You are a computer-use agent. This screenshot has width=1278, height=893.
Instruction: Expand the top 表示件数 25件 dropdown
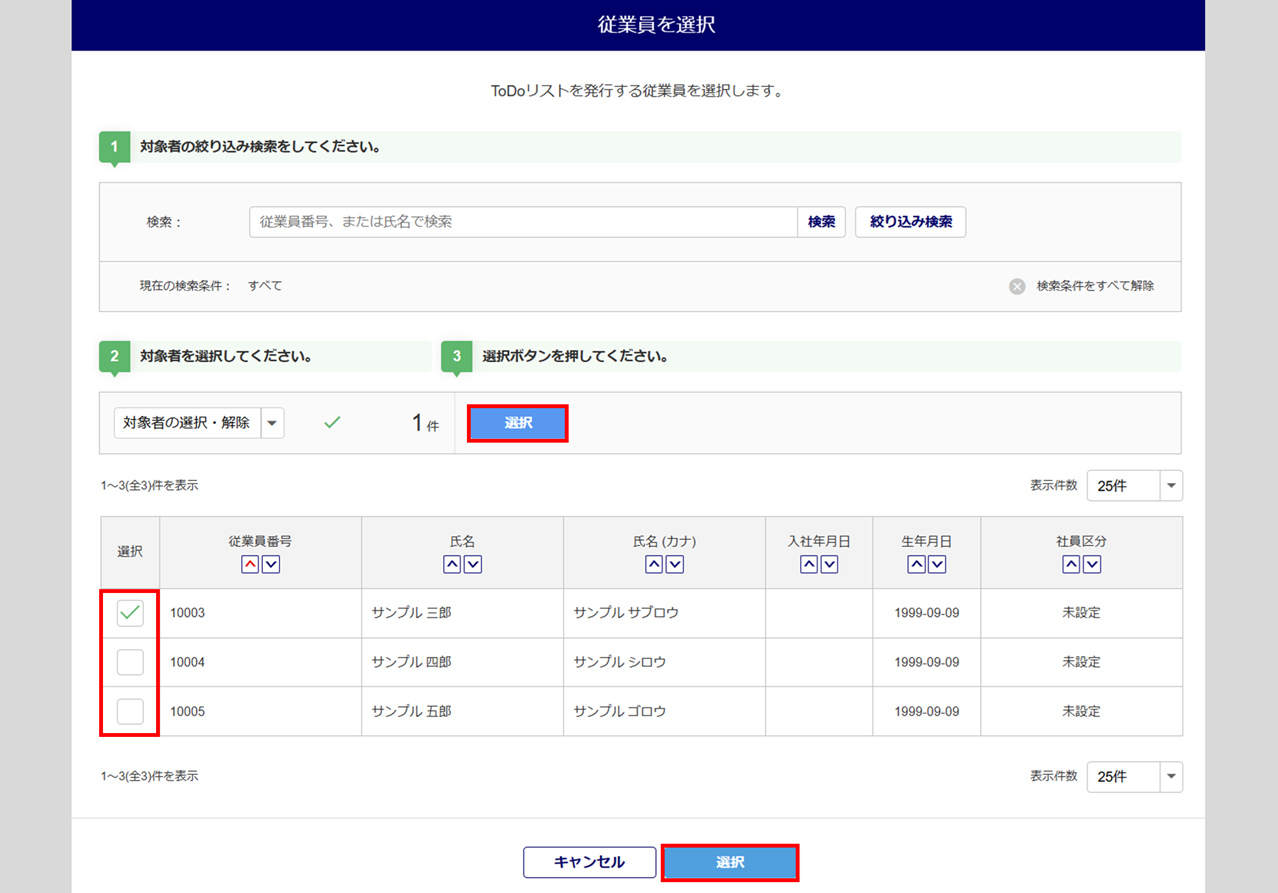coord(1171,486)
